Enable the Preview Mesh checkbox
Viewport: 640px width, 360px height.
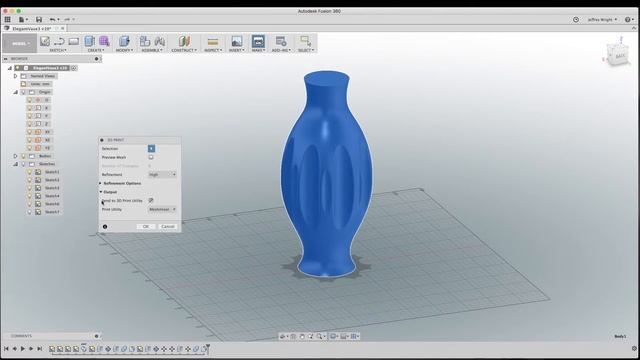151,157
